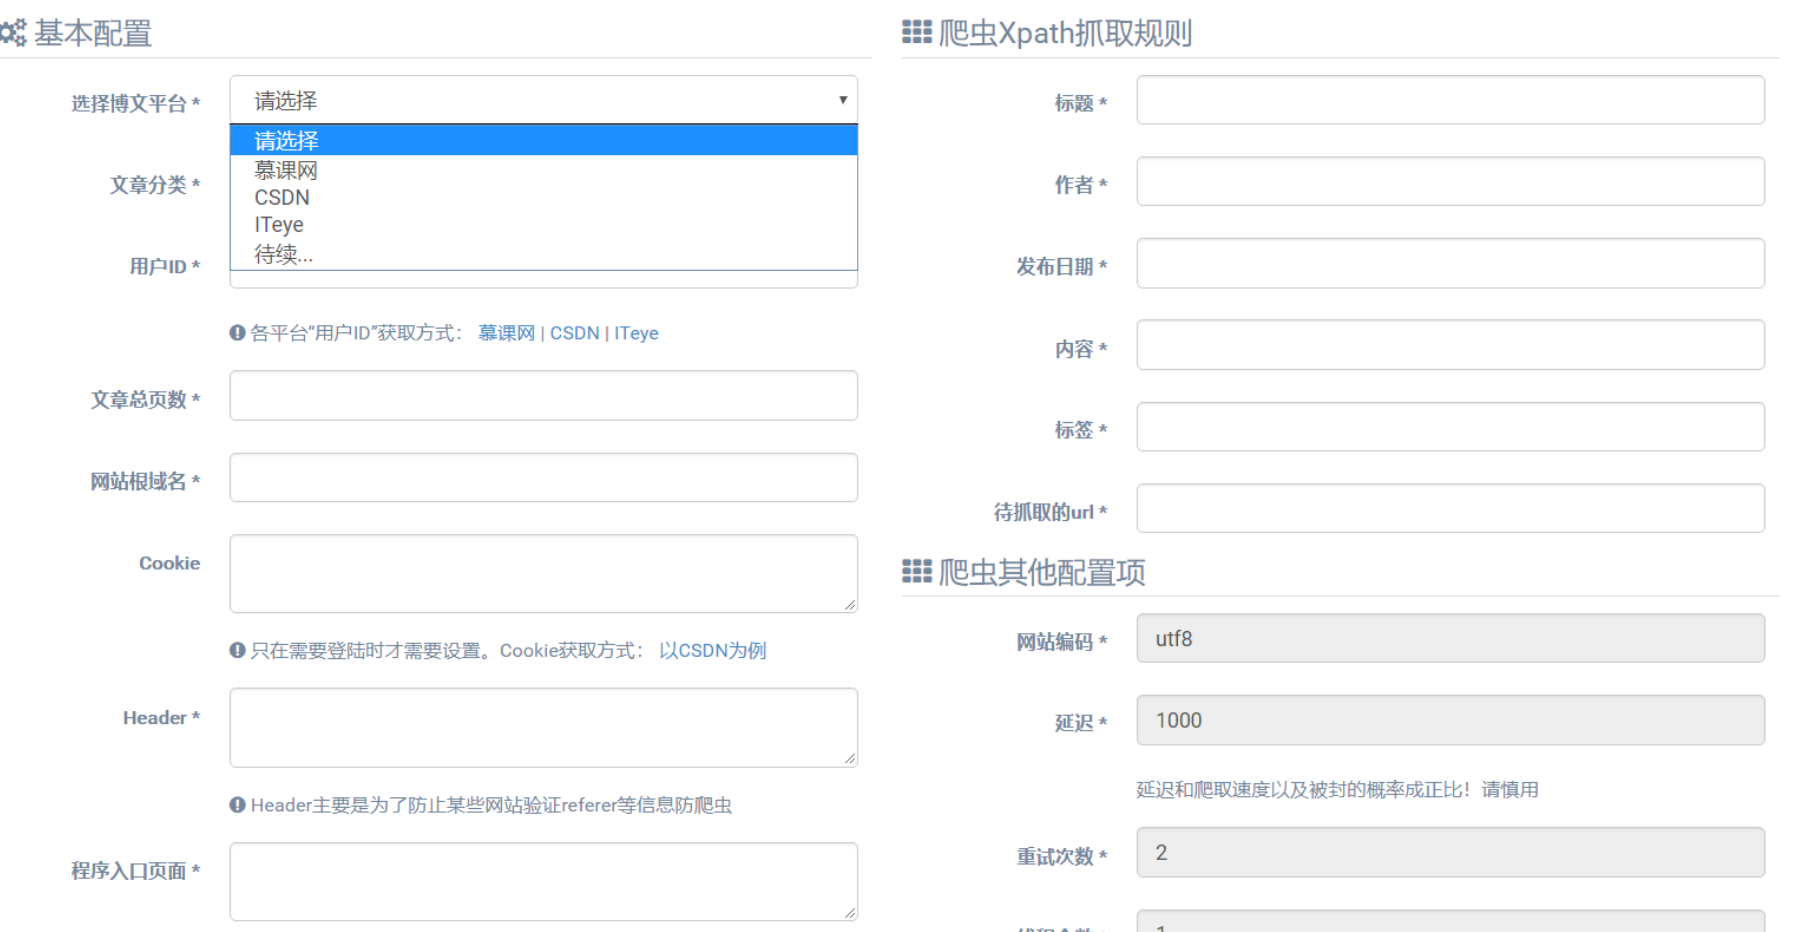Click the 以CSDN为例 link
Viewport: 1809px width, 932px height.
(x=713, y=650)
